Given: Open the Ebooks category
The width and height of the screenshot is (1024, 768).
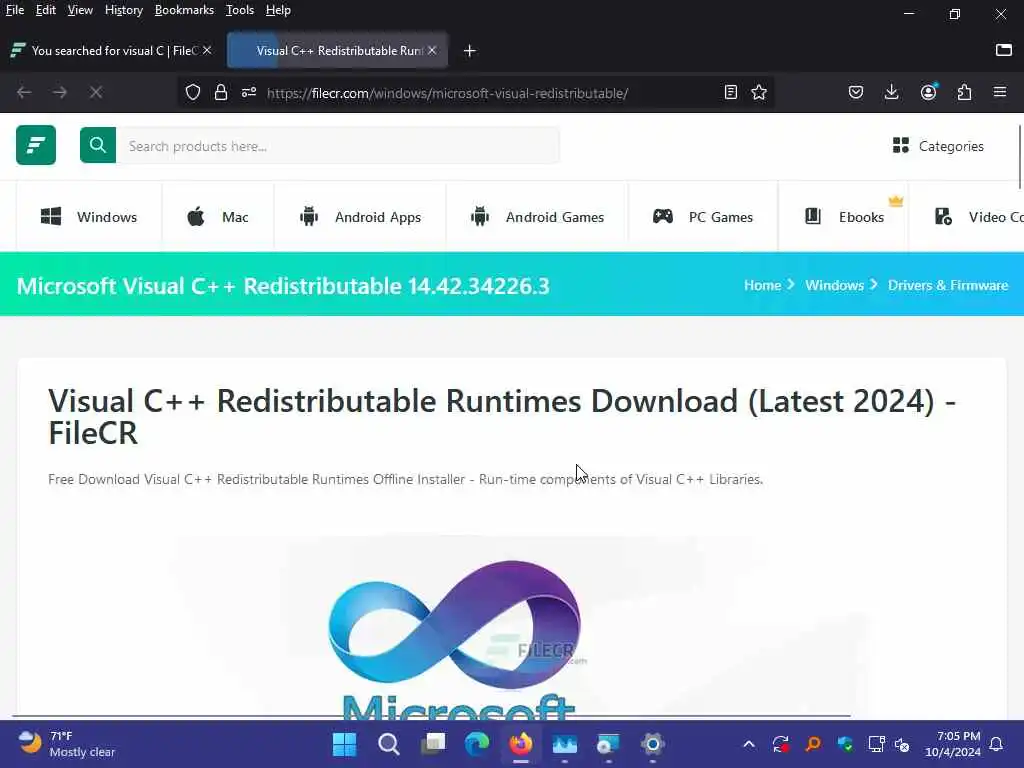Looking at the screenshot, I should (x=843, y=217).
